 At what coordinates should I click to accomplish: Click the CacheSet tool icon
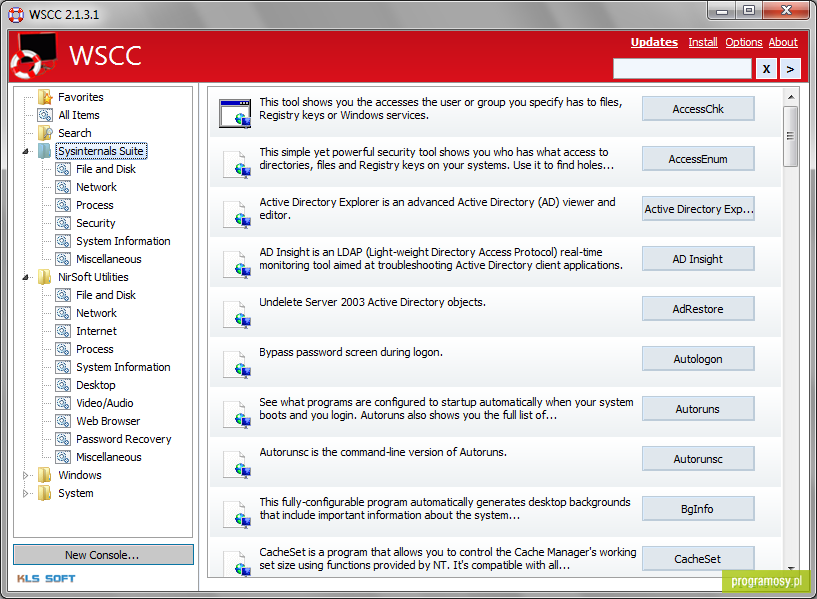(x=237, y=563)
